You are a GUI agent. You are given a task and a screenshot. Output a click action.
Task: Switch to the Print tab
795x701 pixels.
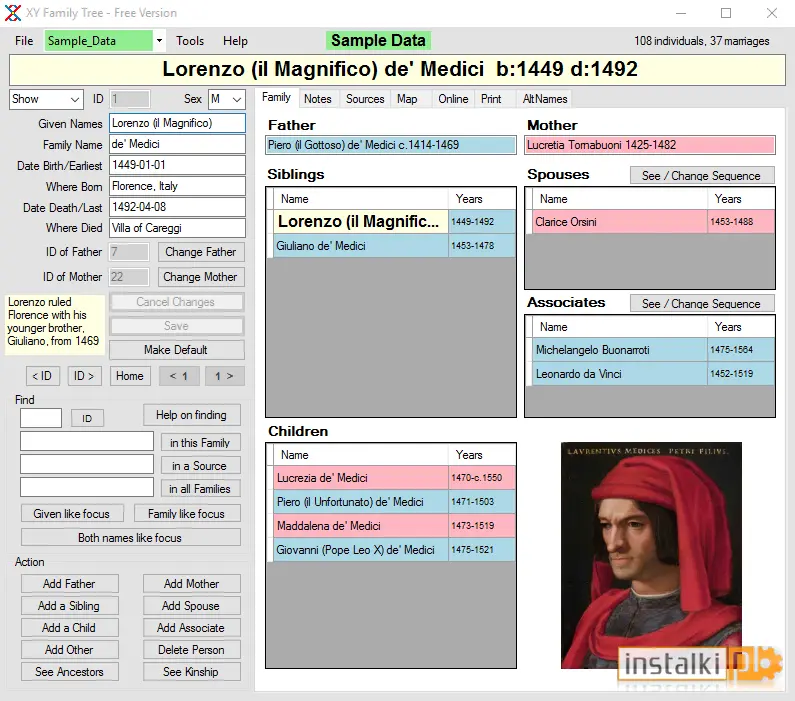tap(491, 99)
